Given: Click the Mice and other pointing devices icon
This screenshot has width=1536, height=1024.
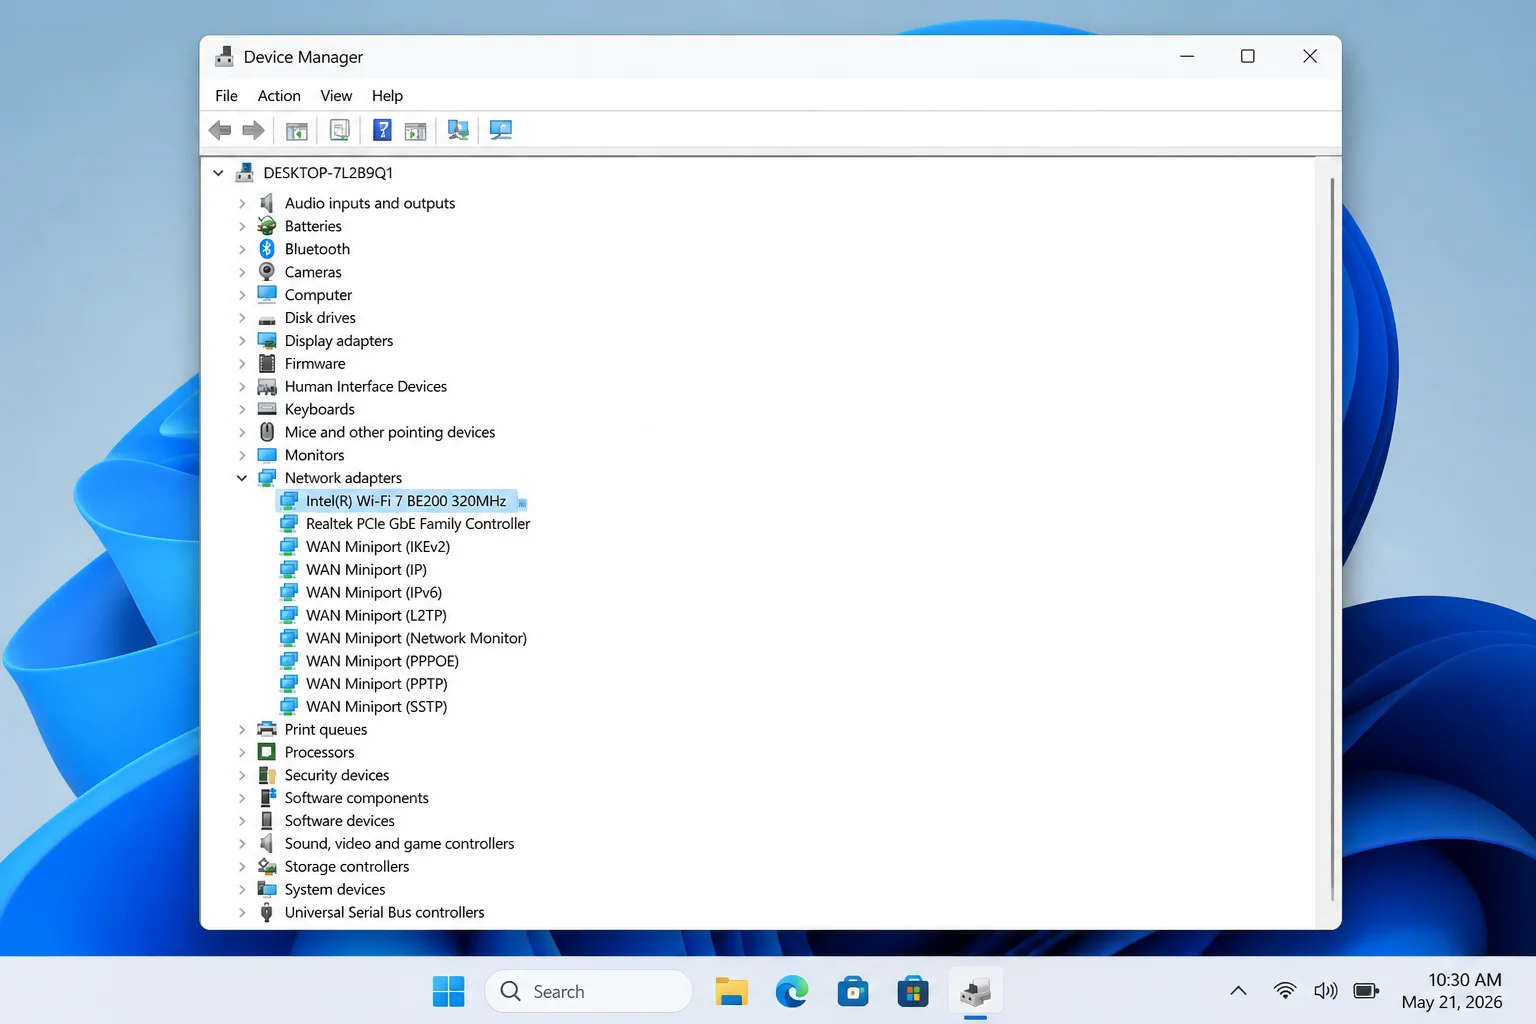Looking at the screenshot, I should point(267,432).
